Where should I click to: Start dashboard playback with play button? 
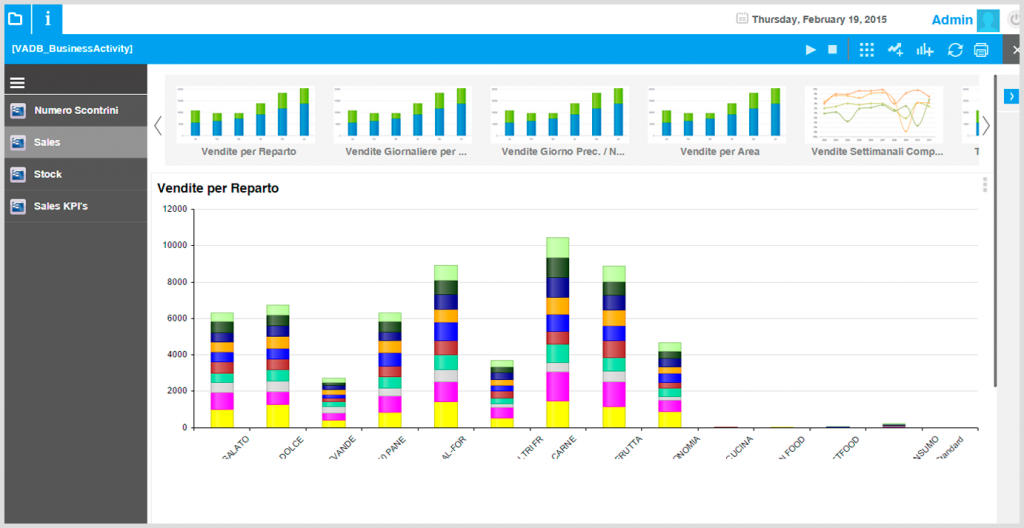point(810,50)
